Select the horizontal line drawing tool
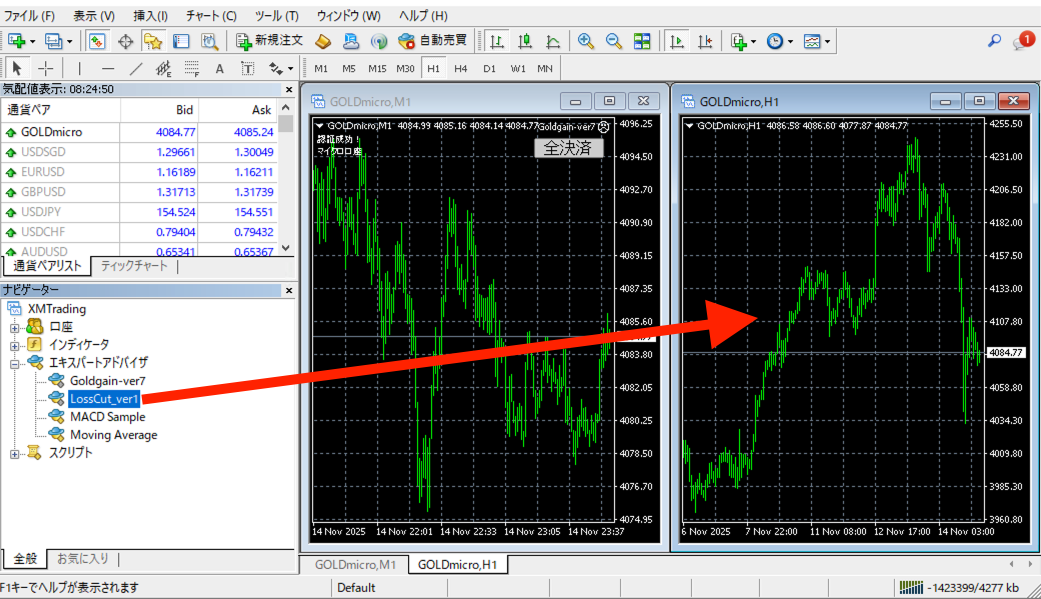The image size is (1041, 599). [108, 69]
